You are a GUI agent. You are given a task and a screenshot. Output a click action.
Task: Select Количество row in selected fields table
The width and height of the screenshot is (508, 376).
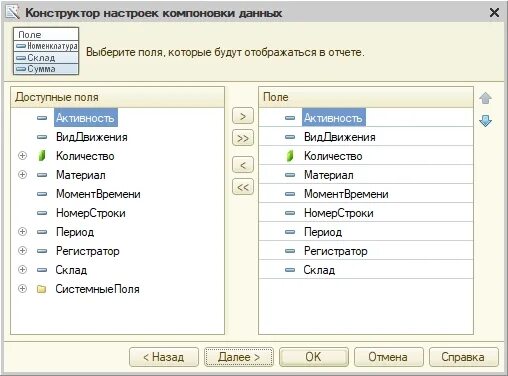tap(366, 155)
